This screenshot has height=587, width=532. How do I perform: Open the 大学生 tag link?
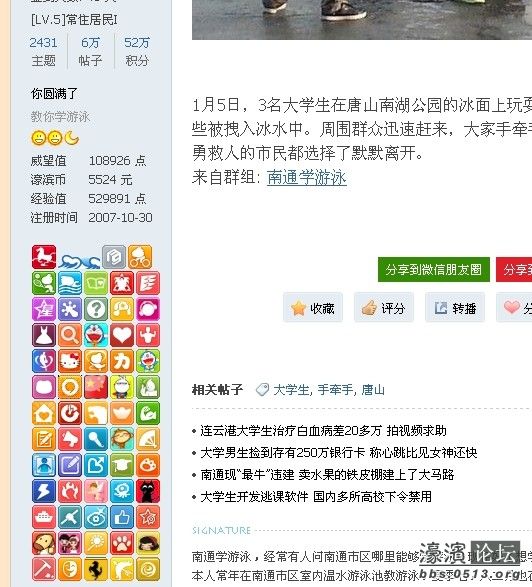coord(291,390)
